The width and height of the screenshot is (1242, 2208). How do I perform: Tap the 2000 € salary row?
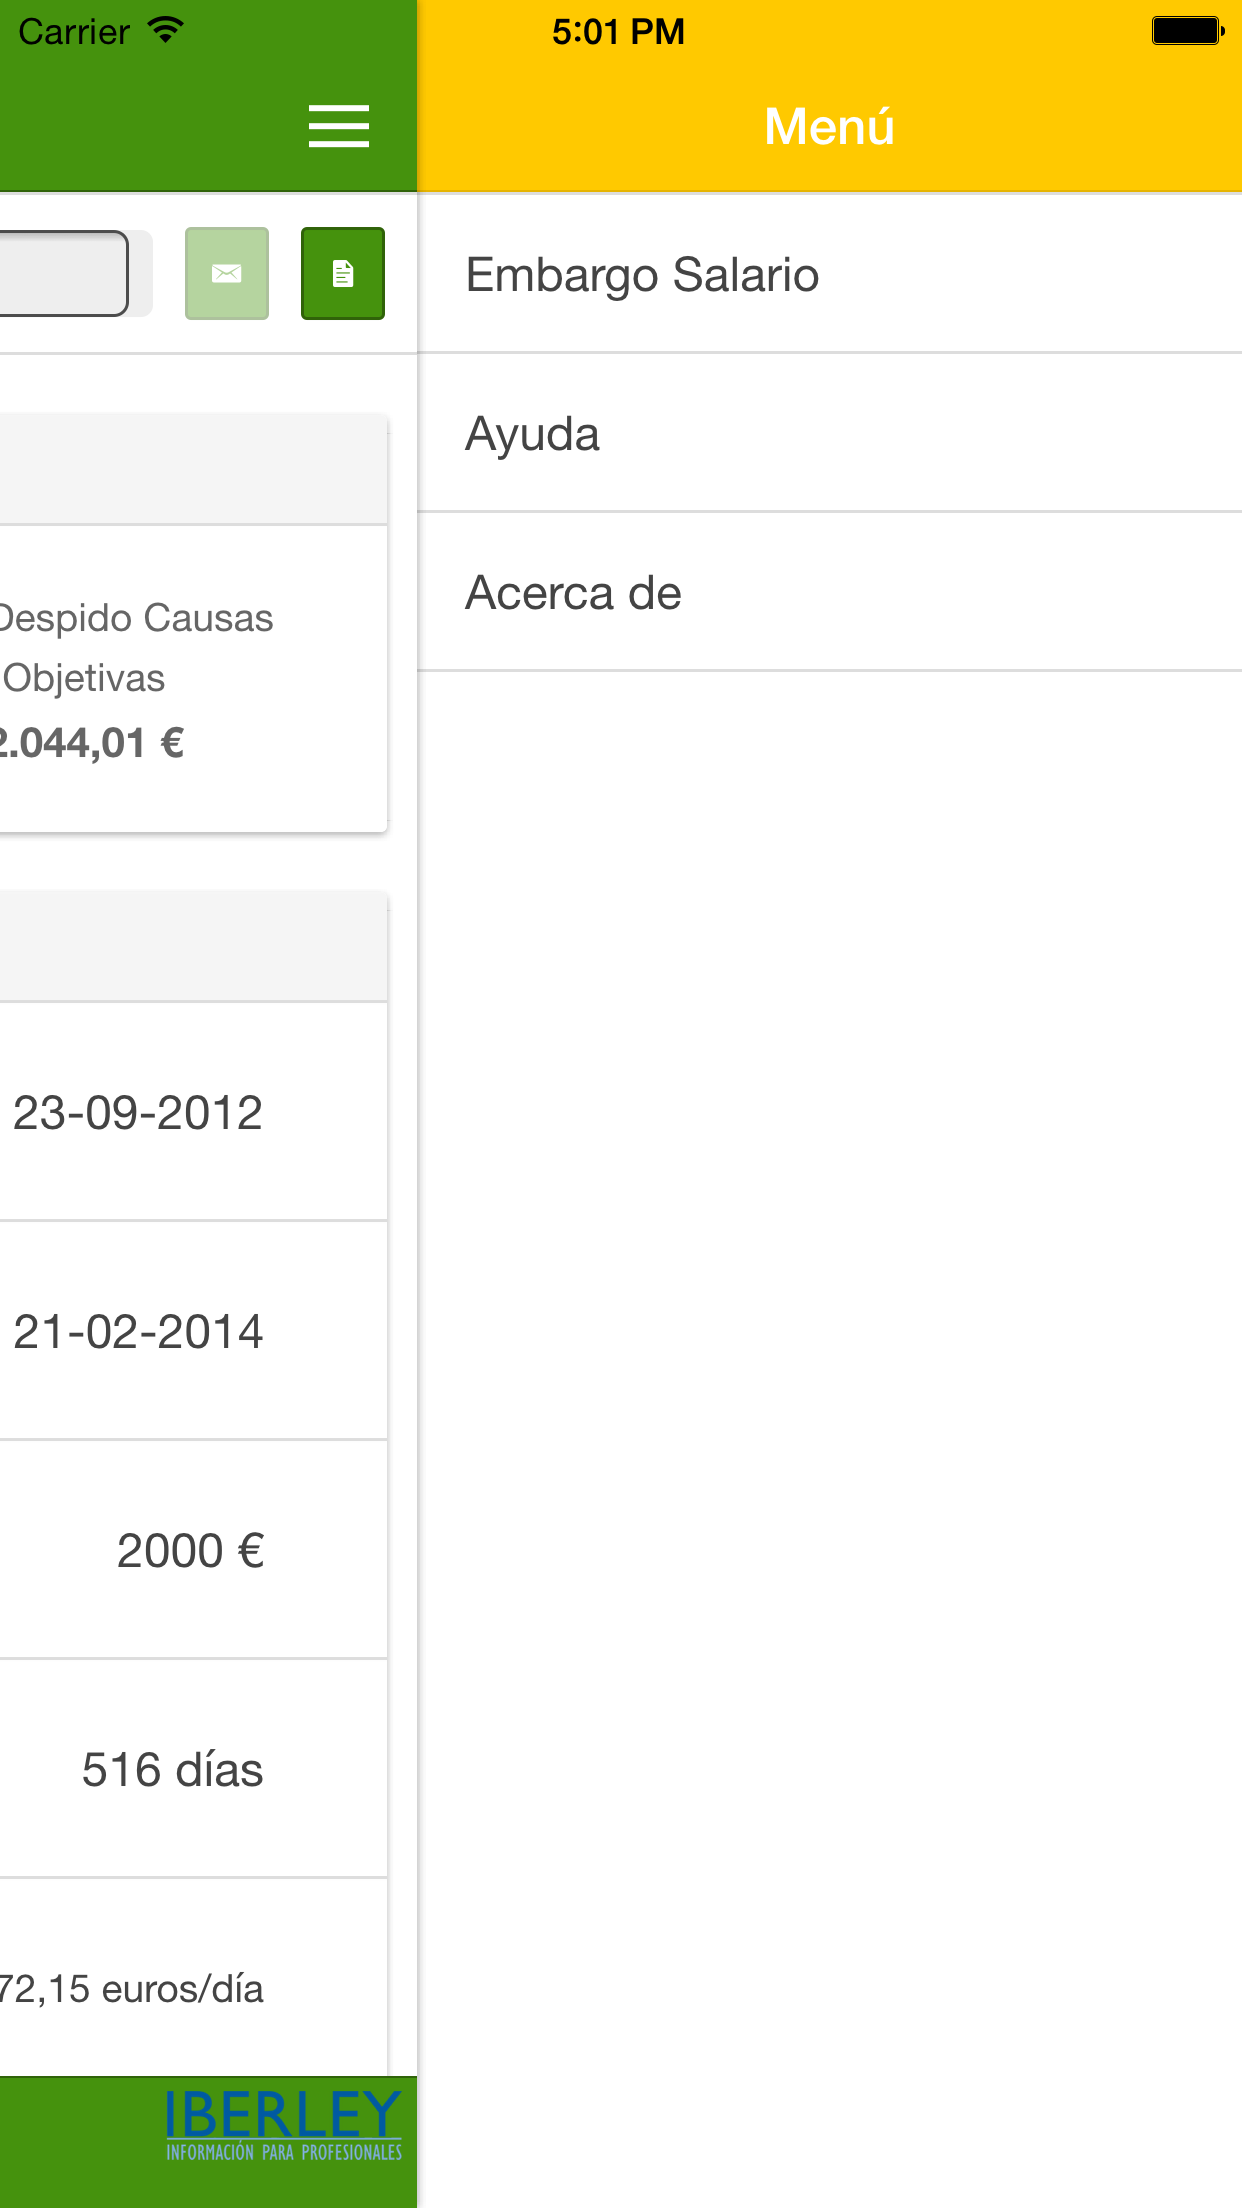coord(193,1550)
